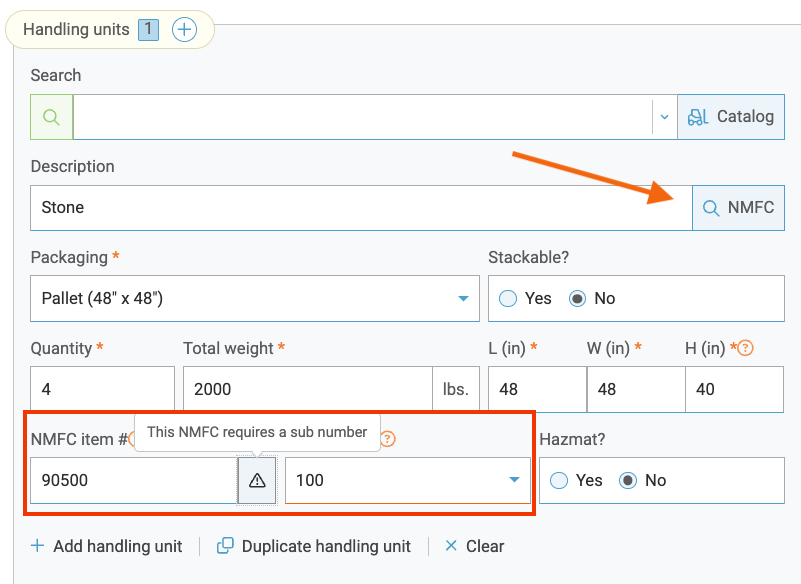Click the help icon beside H (in) label

[745, 348]
